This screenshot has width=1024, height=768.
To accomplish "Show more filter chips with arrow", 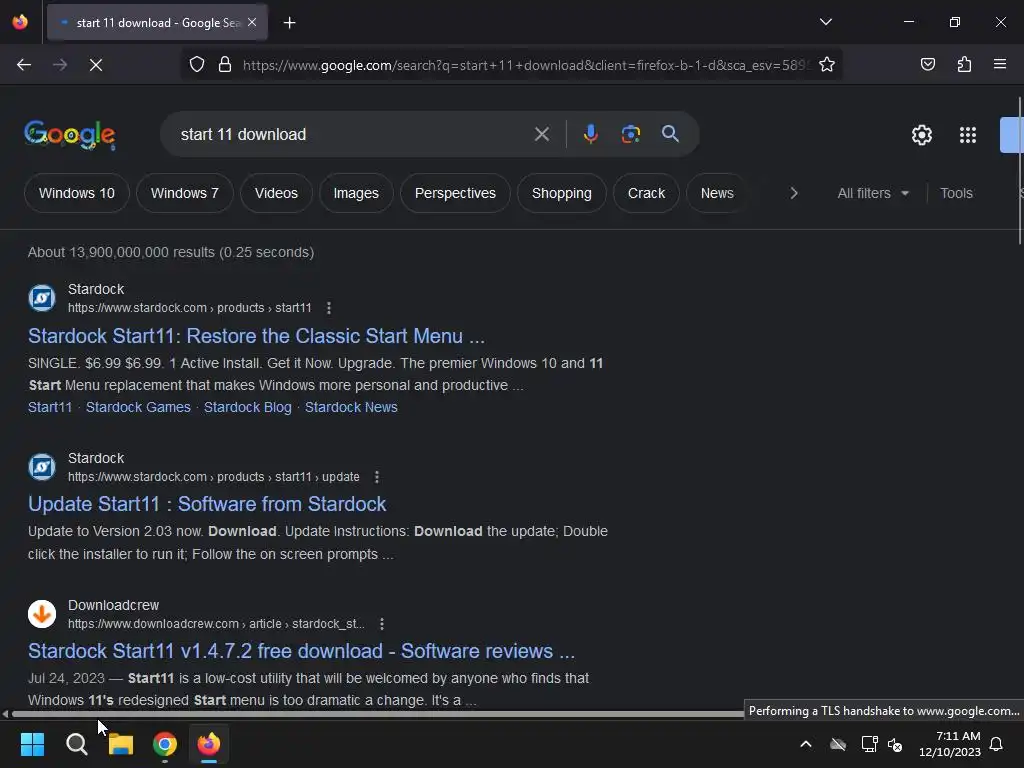I will point(793,193).
